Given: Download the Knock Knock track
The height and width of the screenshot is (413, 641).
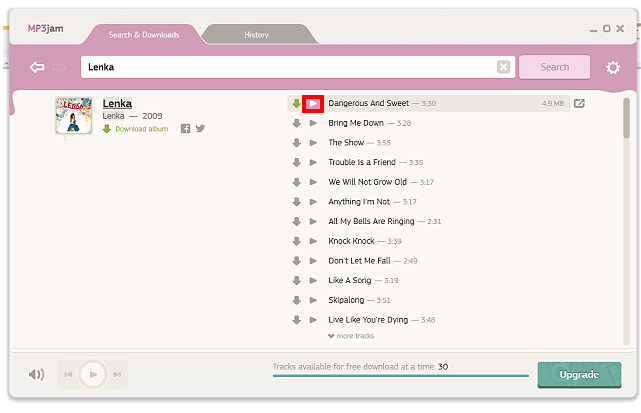Looking at the screenshot, I should pyautogui.click(x=296, y=241).
